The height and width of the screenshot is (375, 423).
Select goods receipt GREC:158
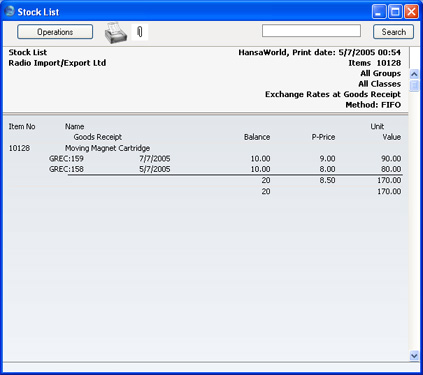click(x=66, y=169)
